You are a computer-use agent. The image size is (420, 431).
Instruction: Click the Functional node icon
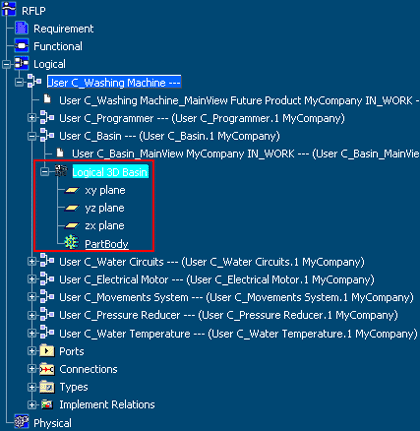pos(22,46)
